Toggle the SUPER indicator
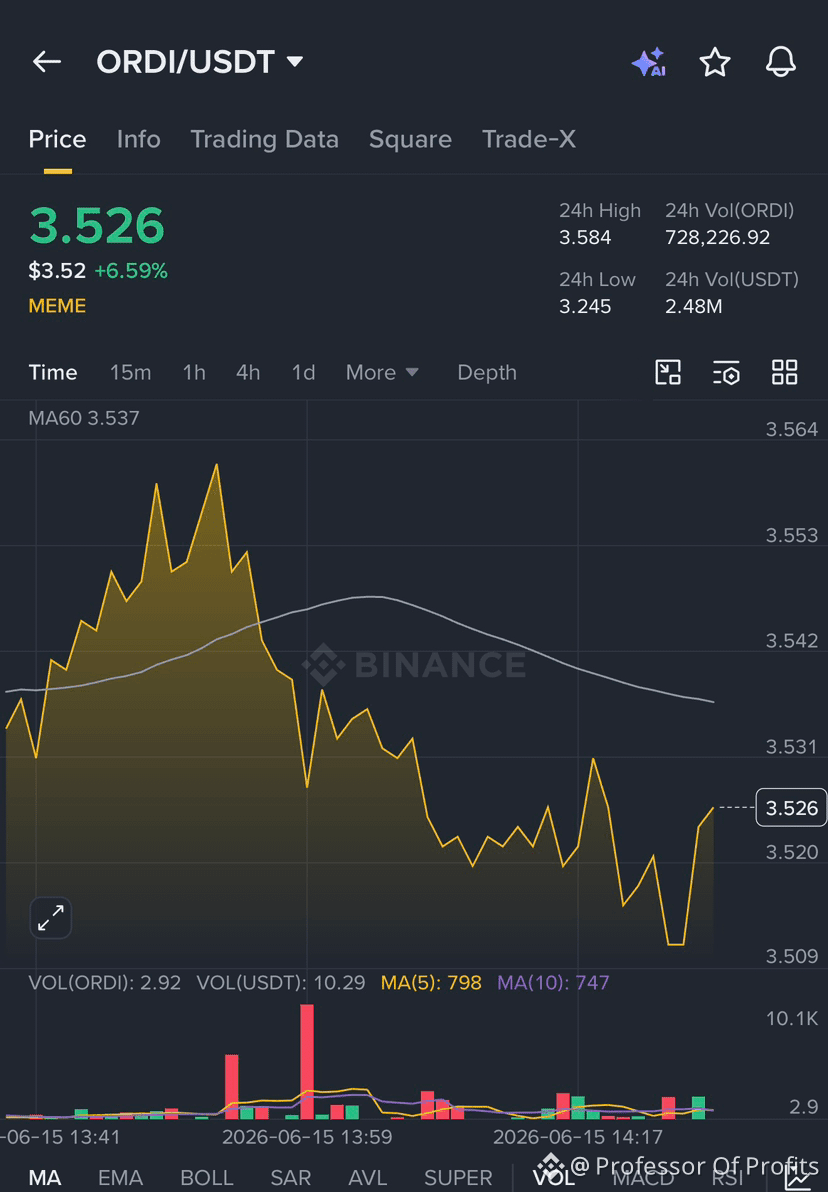828x1192 pixels. tap(458, 1178)
